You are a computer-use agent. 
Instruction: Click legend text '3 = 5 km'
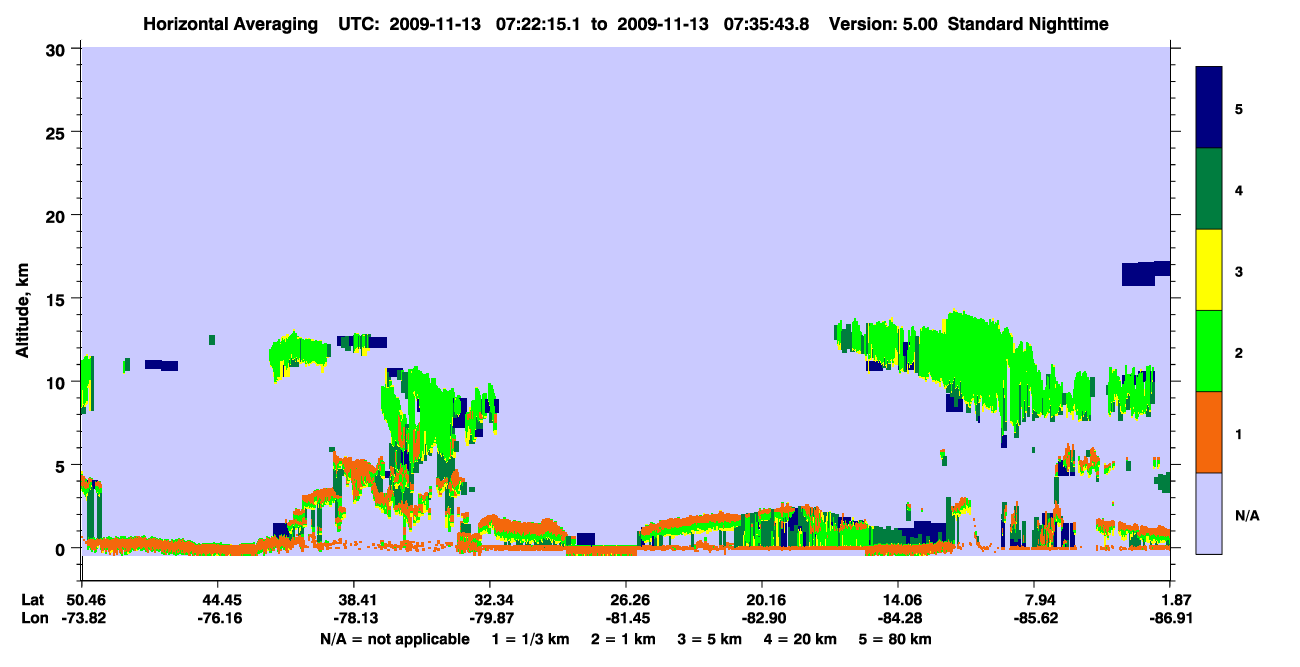(711, 639)
